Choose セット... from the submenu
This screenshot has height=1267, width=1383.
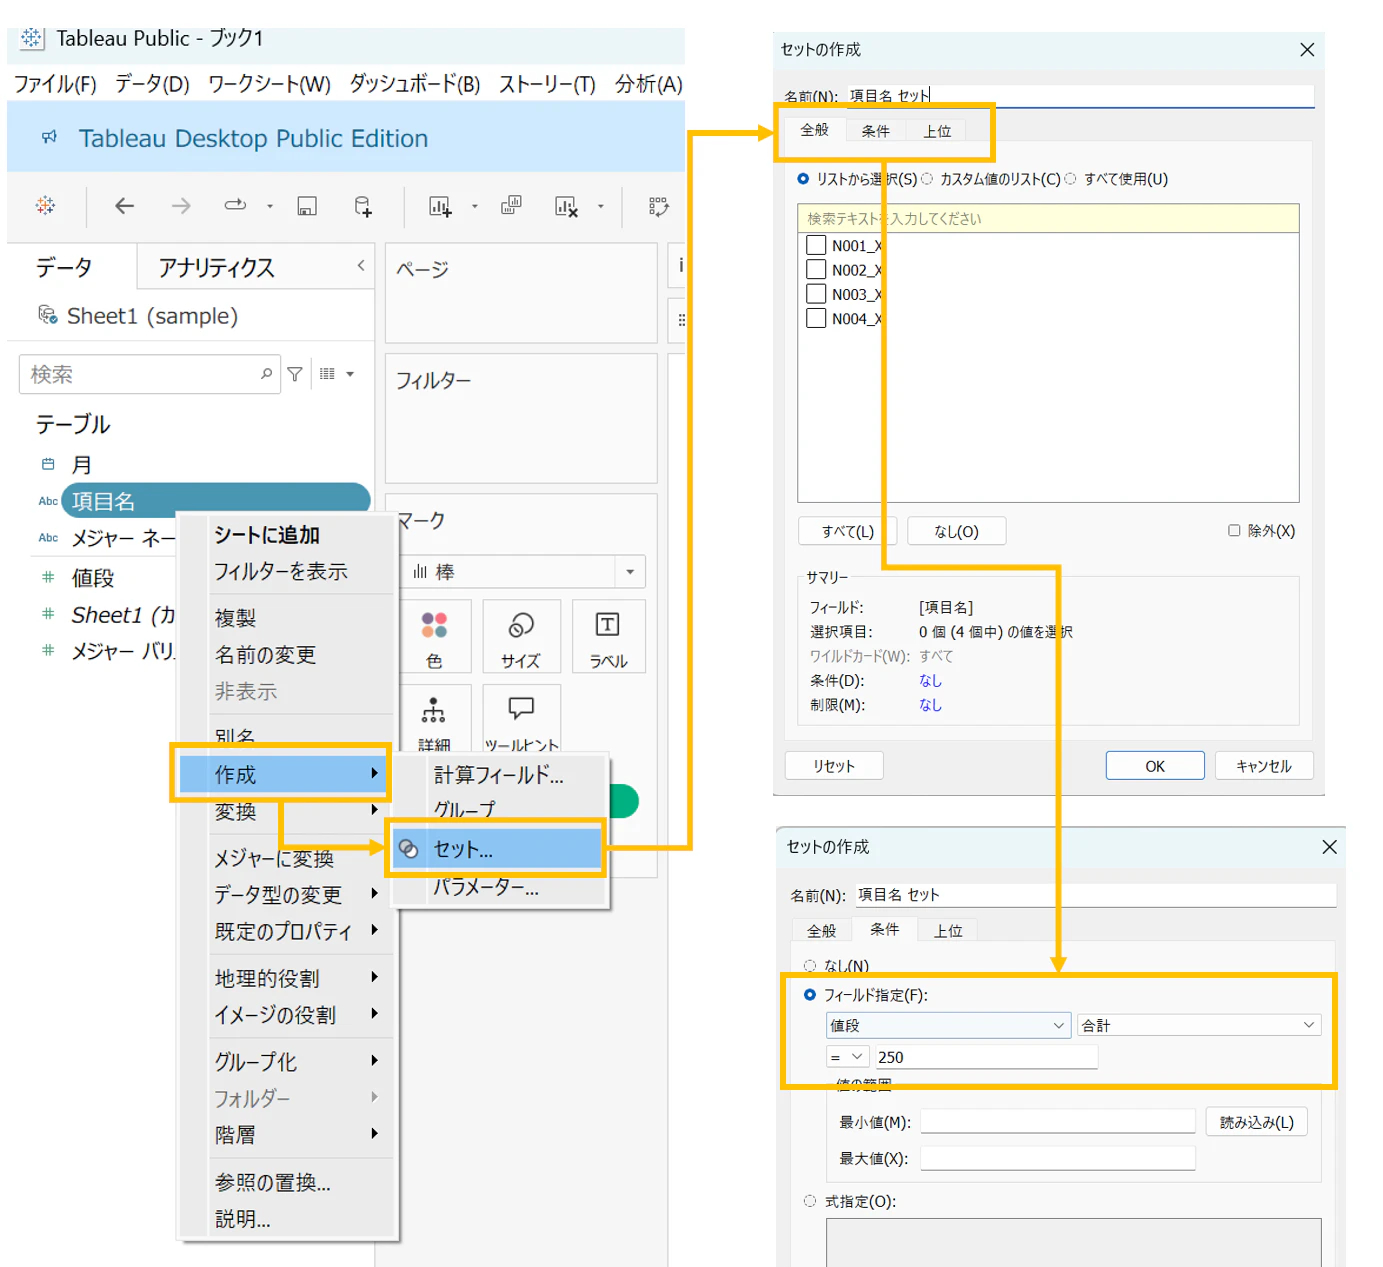pos(497,849)
